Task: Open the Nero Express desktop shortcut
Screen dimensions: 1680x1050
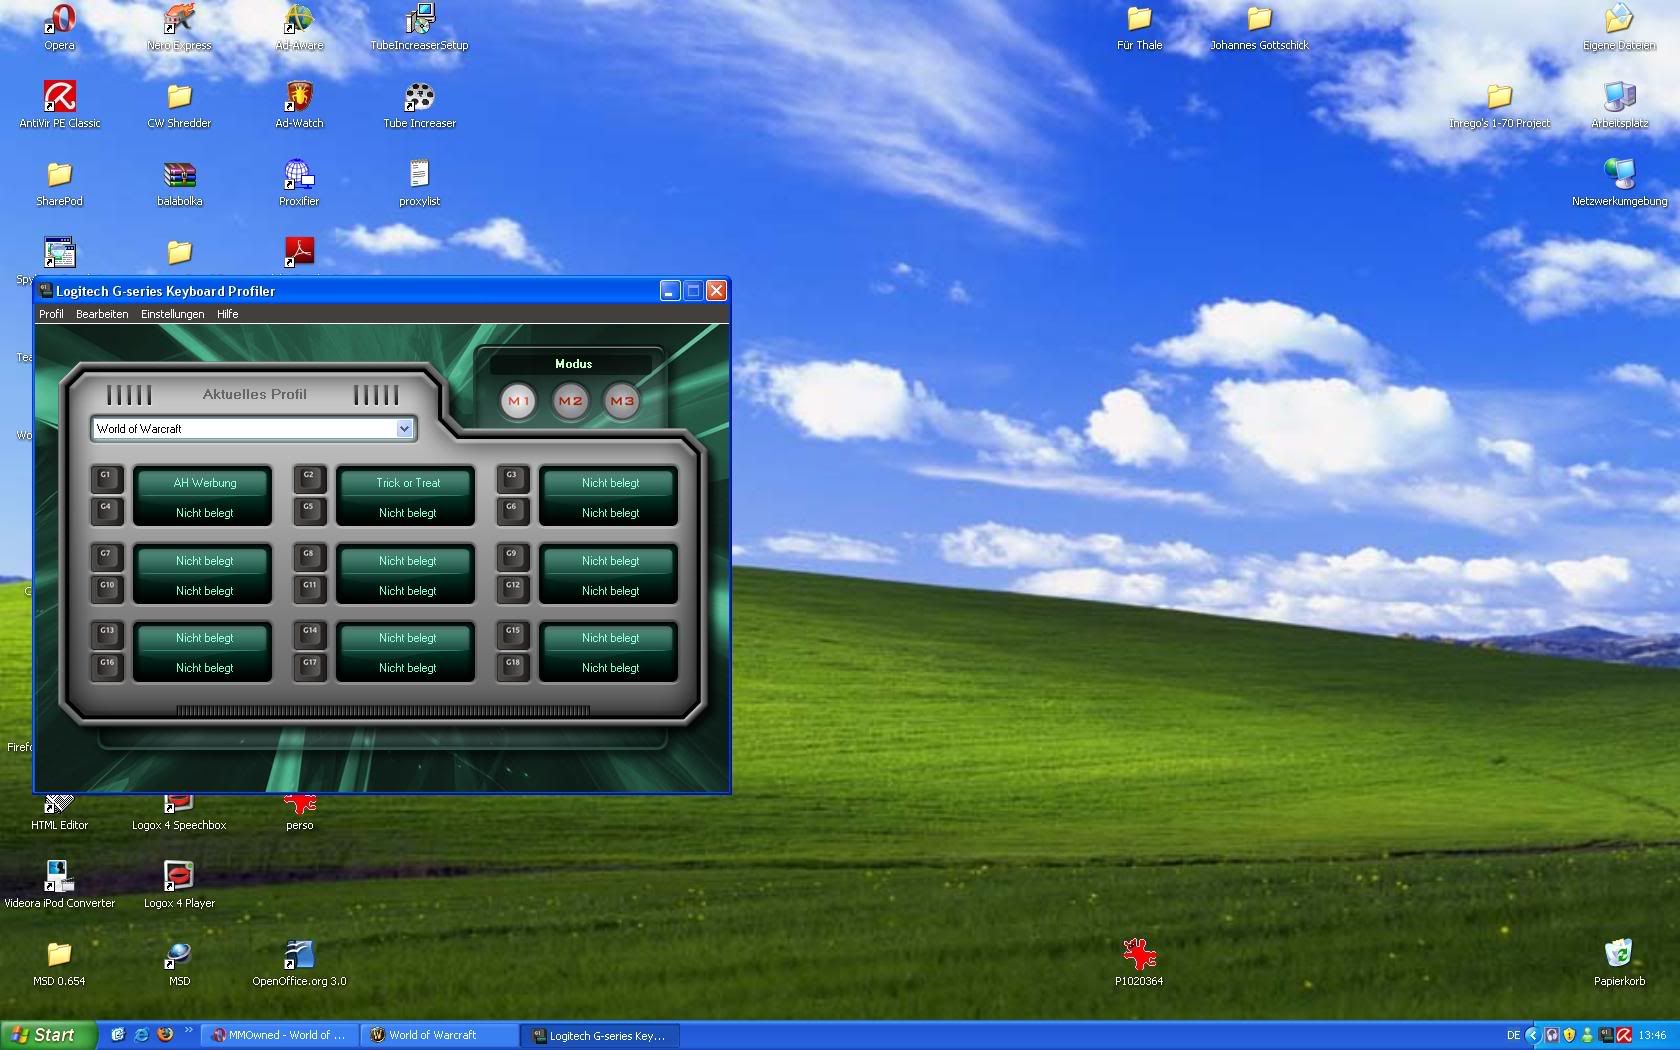Action: click(179, 27)
